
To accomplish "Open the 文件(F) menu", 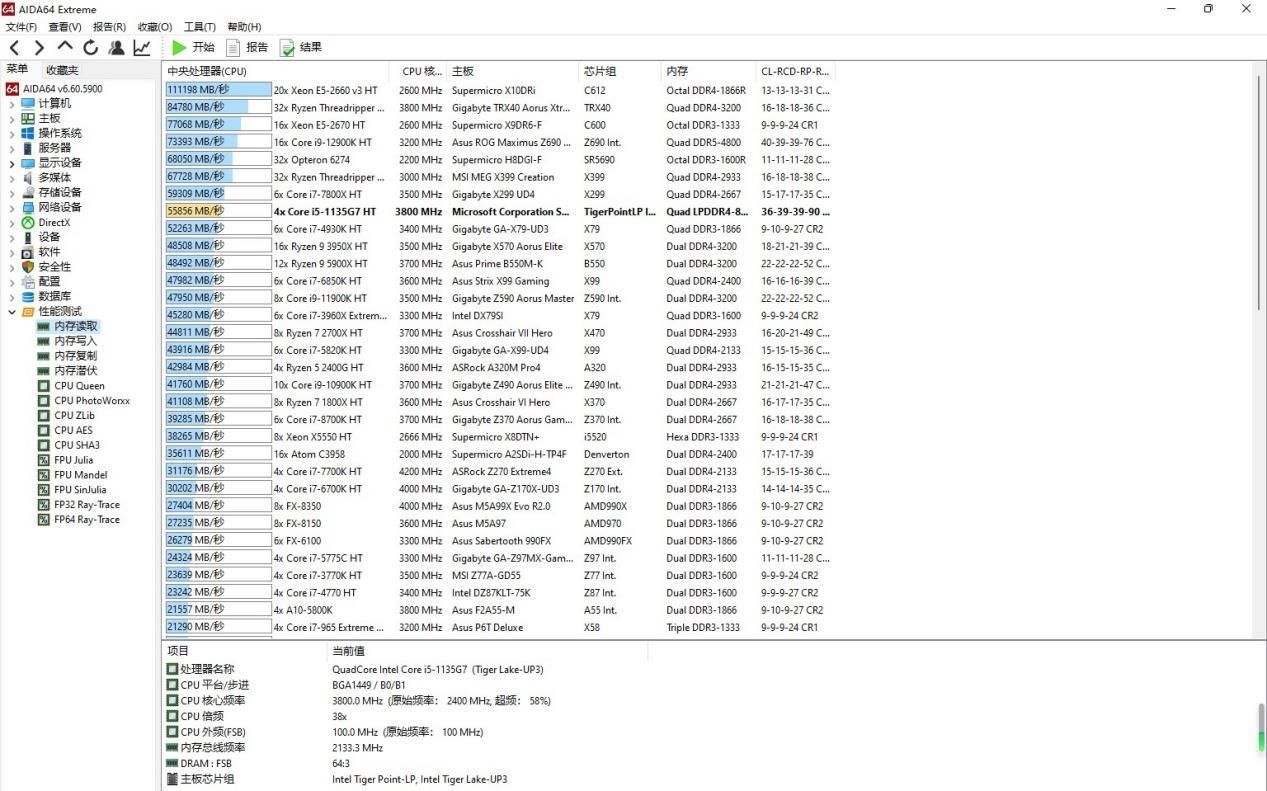I will pyautogui.click(x=21, y=27).
